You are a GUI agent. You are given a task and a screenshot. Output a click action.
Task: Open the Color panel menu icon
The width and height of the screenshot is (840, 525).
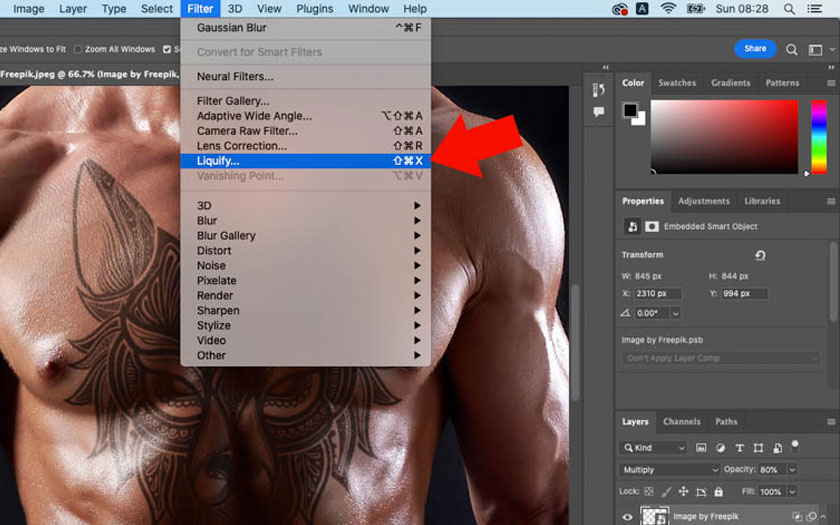[831, 83]
